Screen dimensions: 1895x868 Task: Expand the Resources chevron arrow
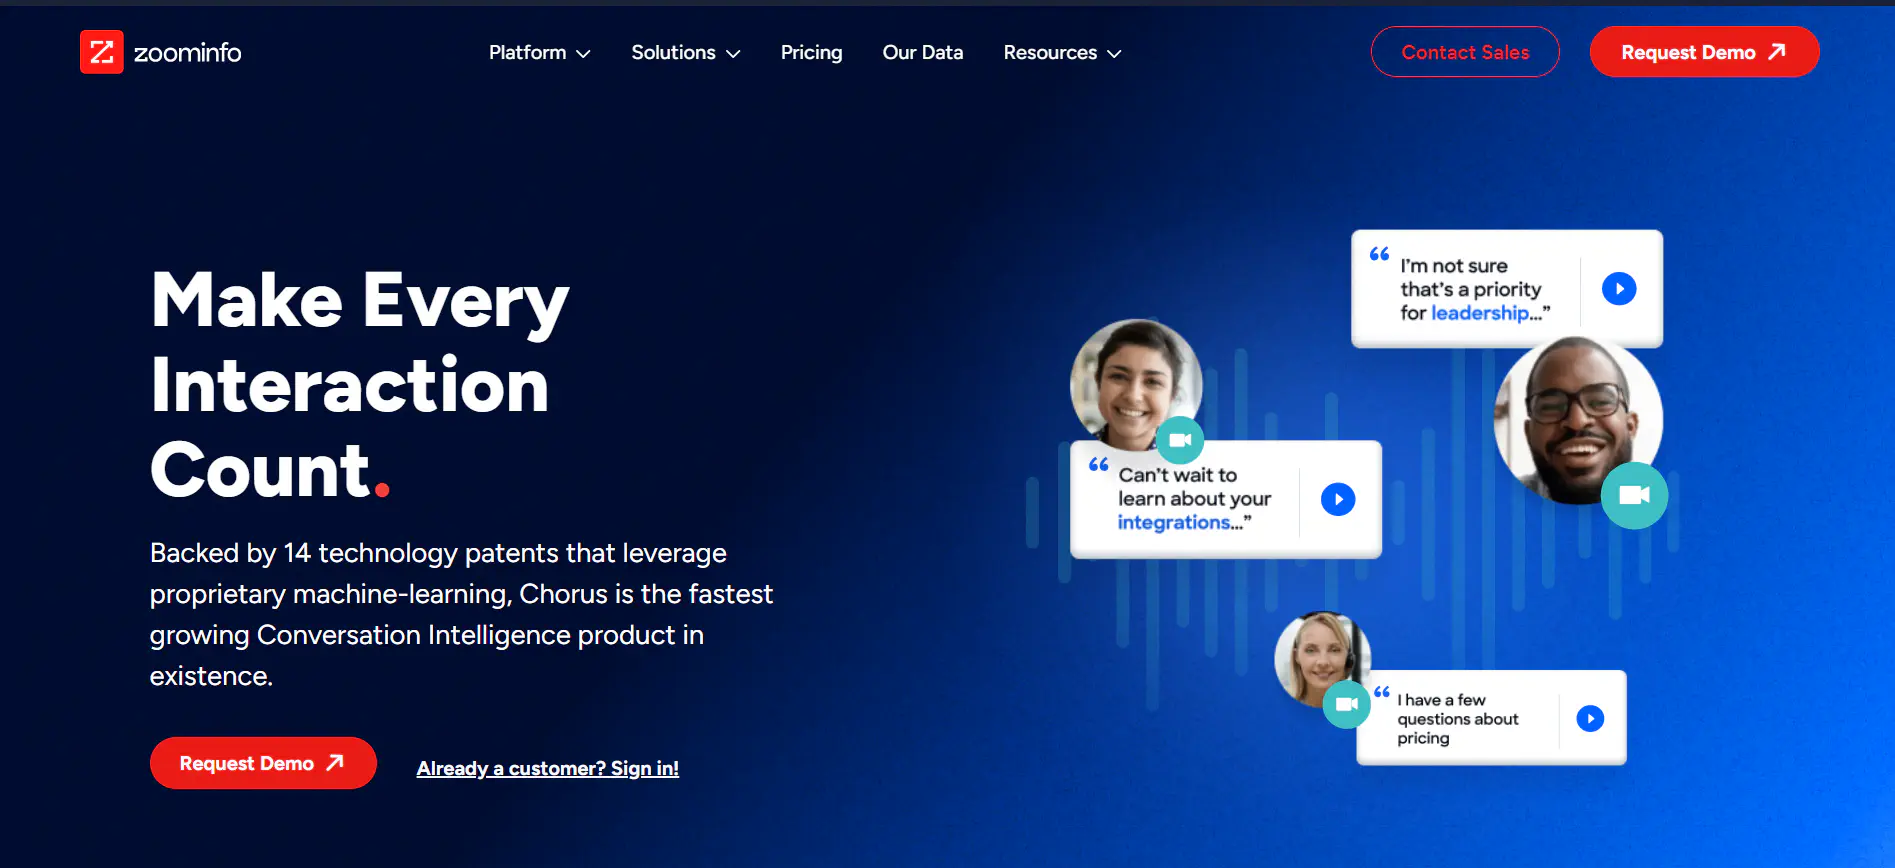1114,54
